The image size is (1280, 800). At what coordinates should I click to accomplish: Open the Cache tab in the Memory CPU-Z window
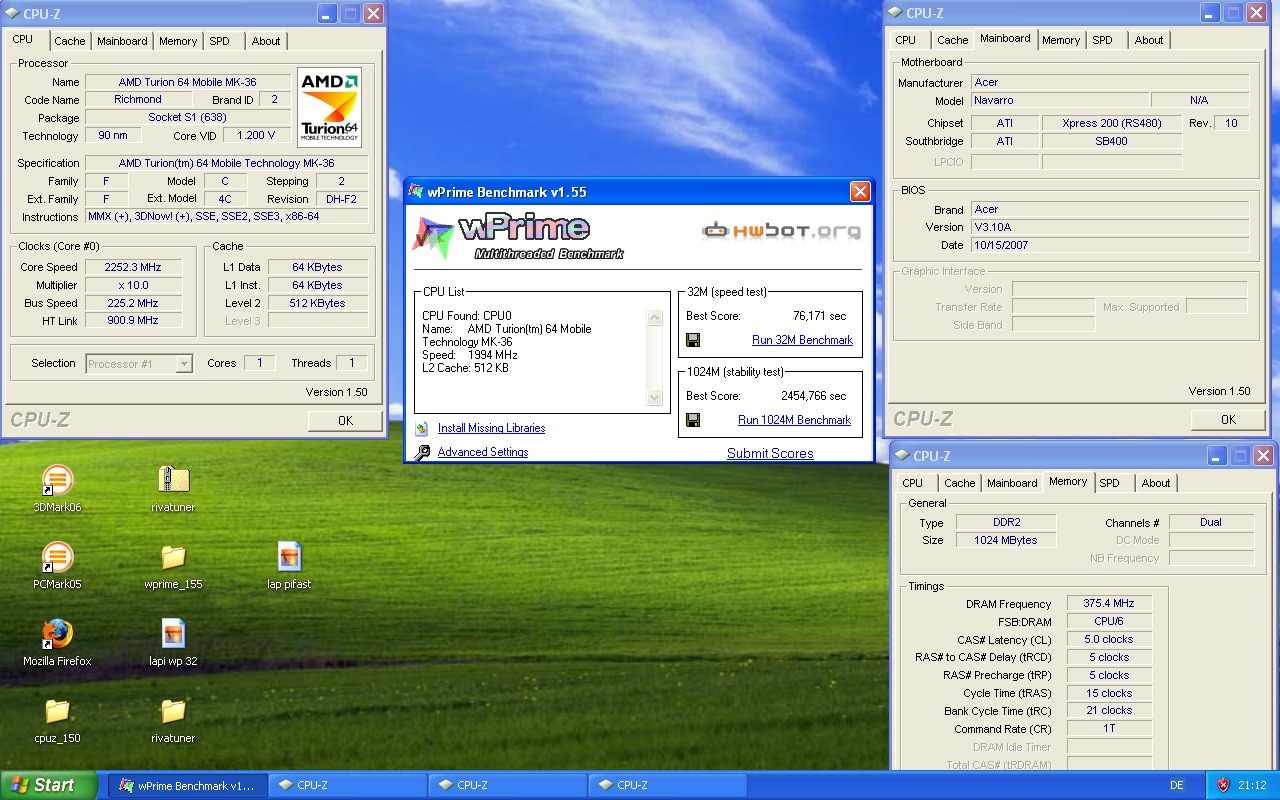click(x=960, y=483)
